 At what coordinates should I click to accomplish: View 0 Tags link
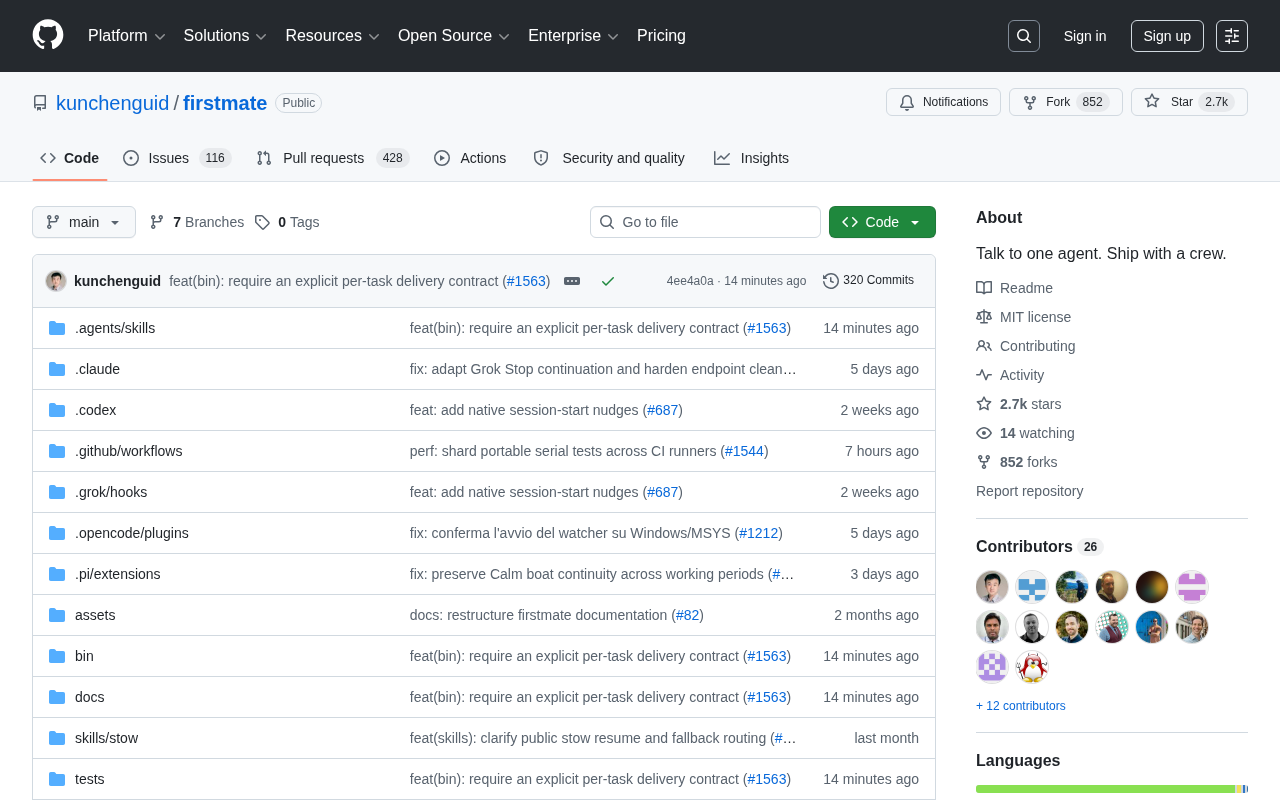(287, 222)
